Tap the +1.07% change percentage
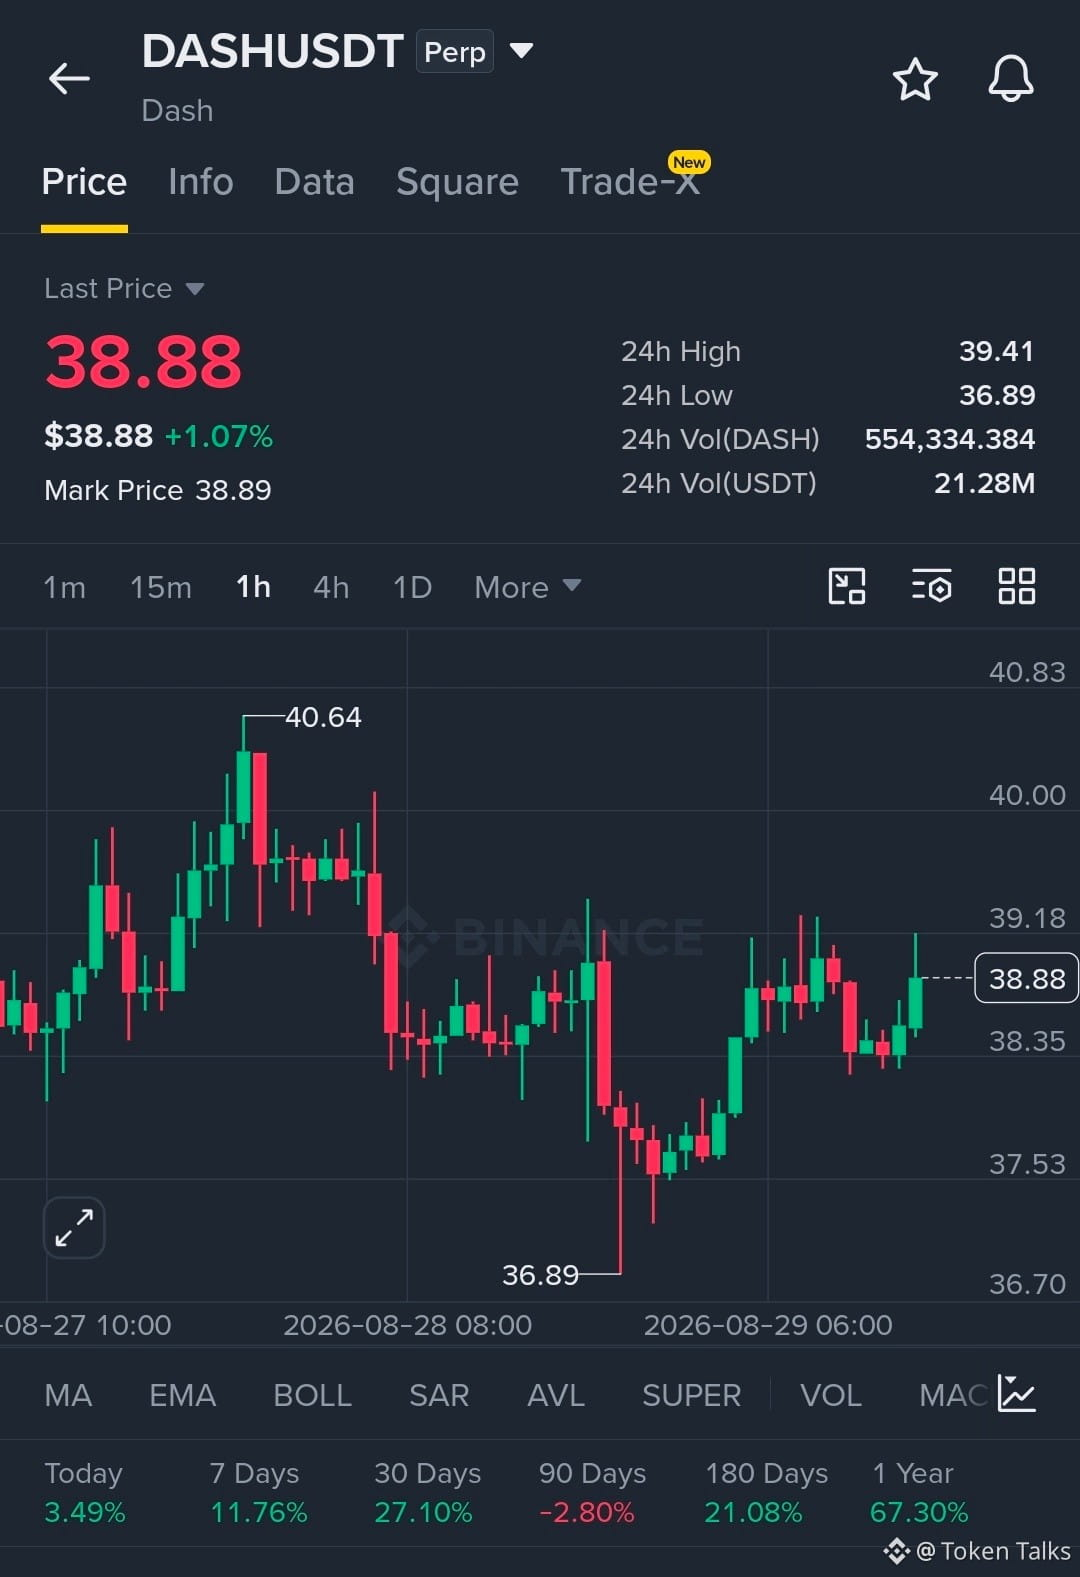The height and width of the screenshot is (1577, 1080). [219, 436]
